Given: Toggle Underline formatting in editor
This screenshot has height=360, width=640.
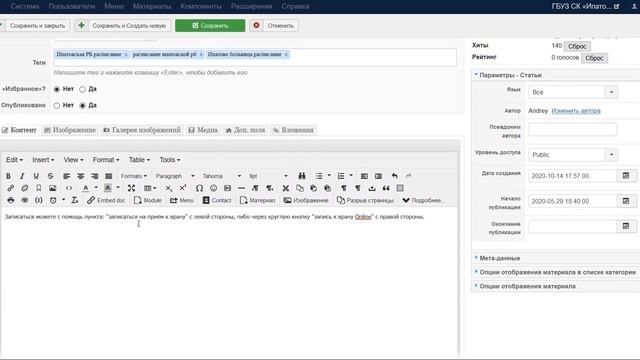Looking at the screenshot, I should pos(36,176).
